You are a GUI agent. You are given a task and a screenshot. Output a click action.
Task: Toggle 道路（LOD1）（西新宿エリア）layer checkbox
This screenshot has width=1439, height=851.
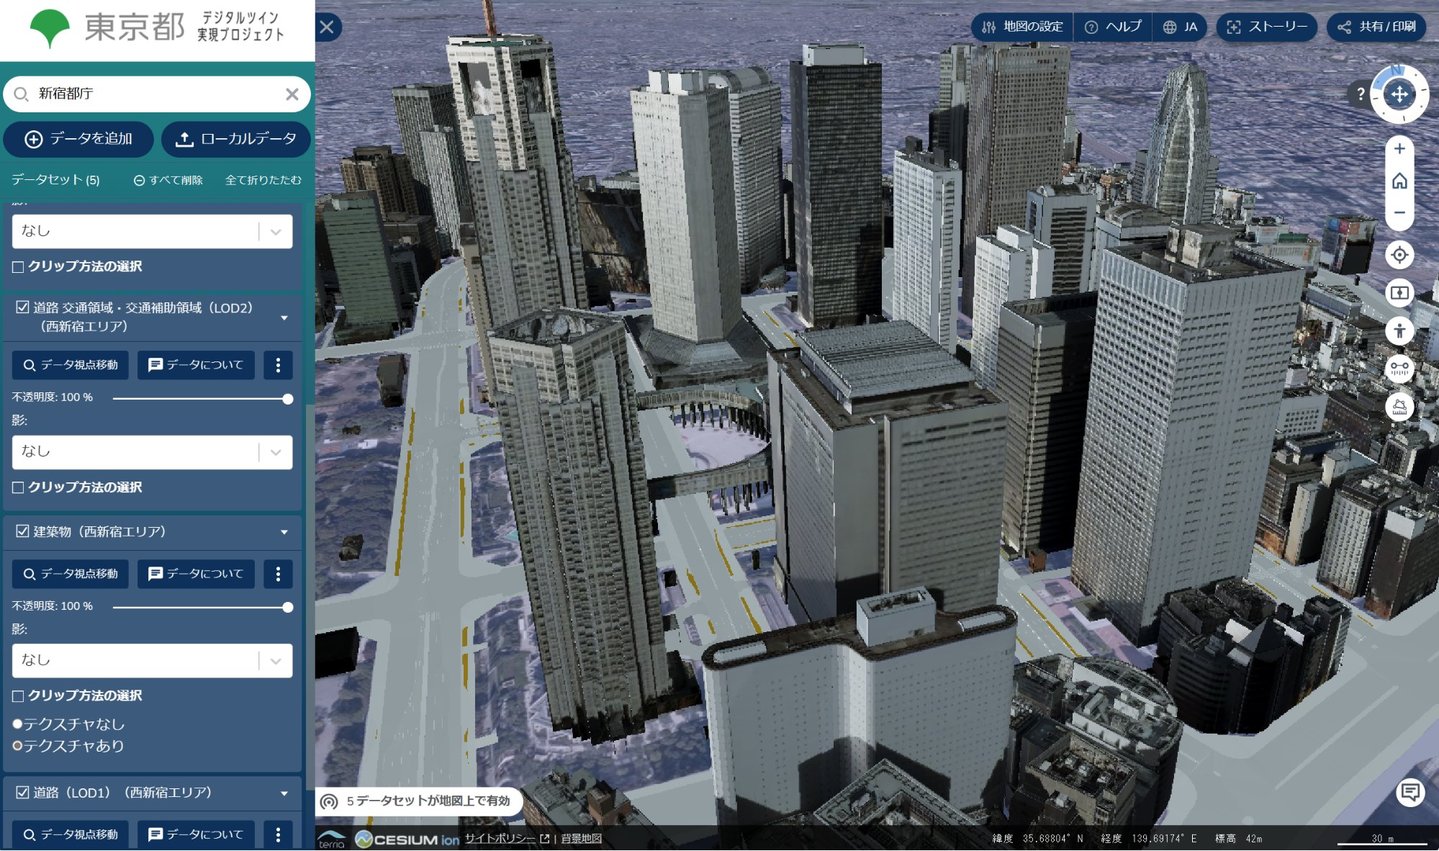click(22, 792)
